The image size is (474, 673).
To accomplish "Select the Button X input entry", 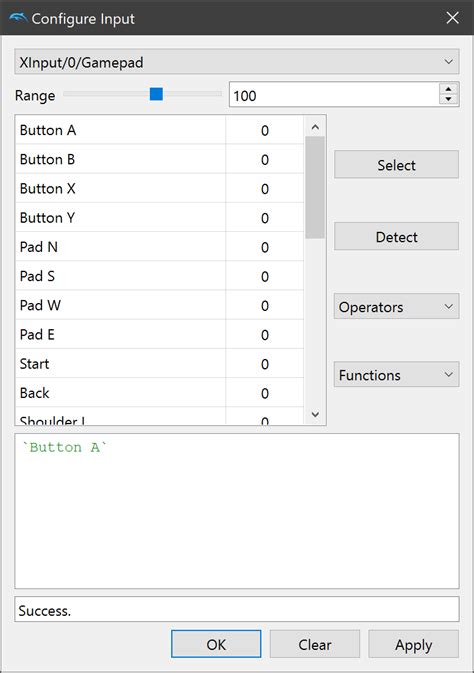I will pos(159,188).
